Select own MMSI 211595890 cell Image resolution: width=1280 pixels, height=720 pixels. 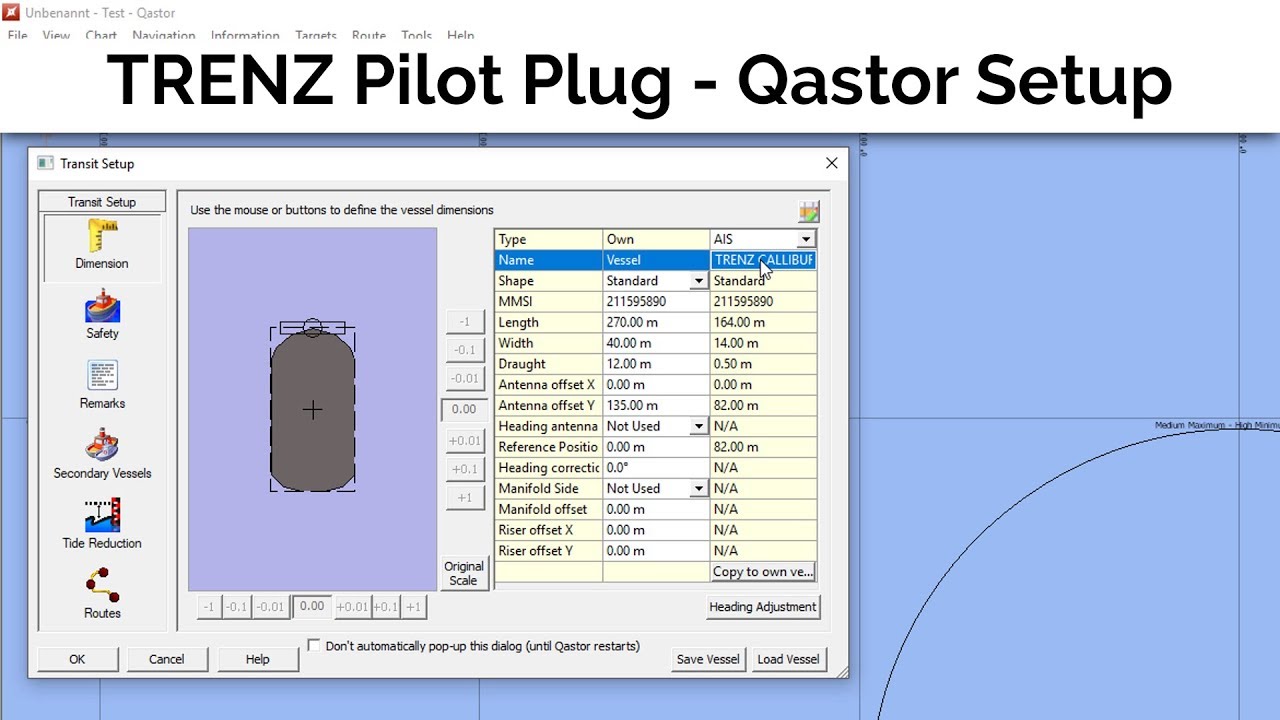(x=656, y=301)
